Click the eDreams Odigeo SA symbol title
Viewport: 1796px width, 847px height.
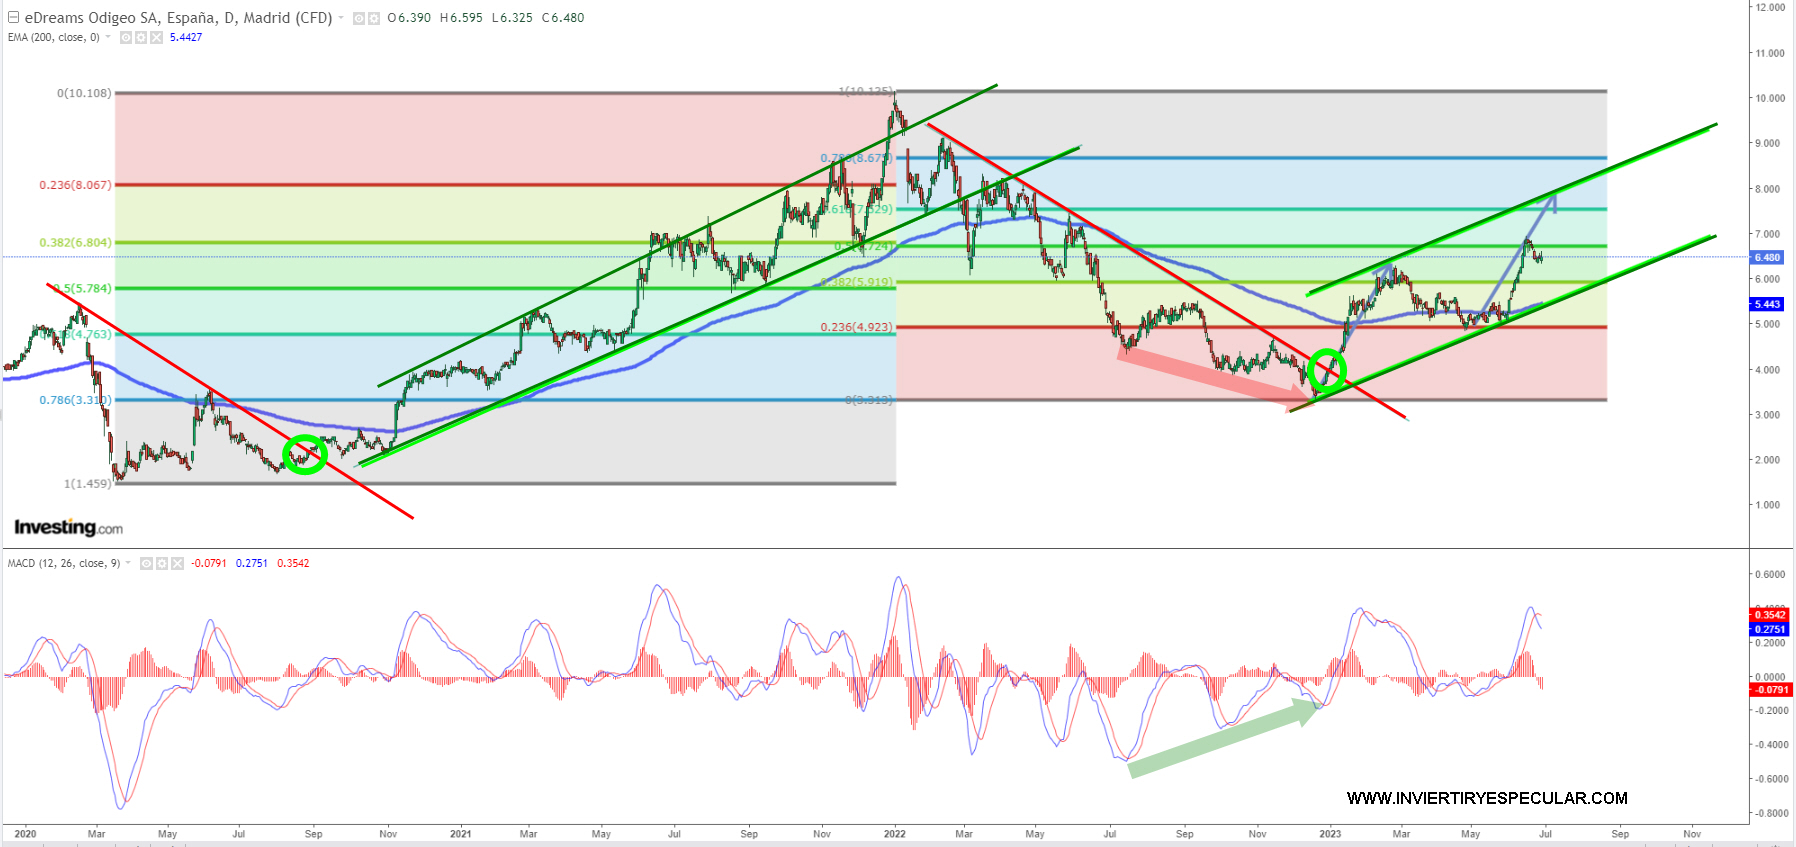(x=178, y=18)
